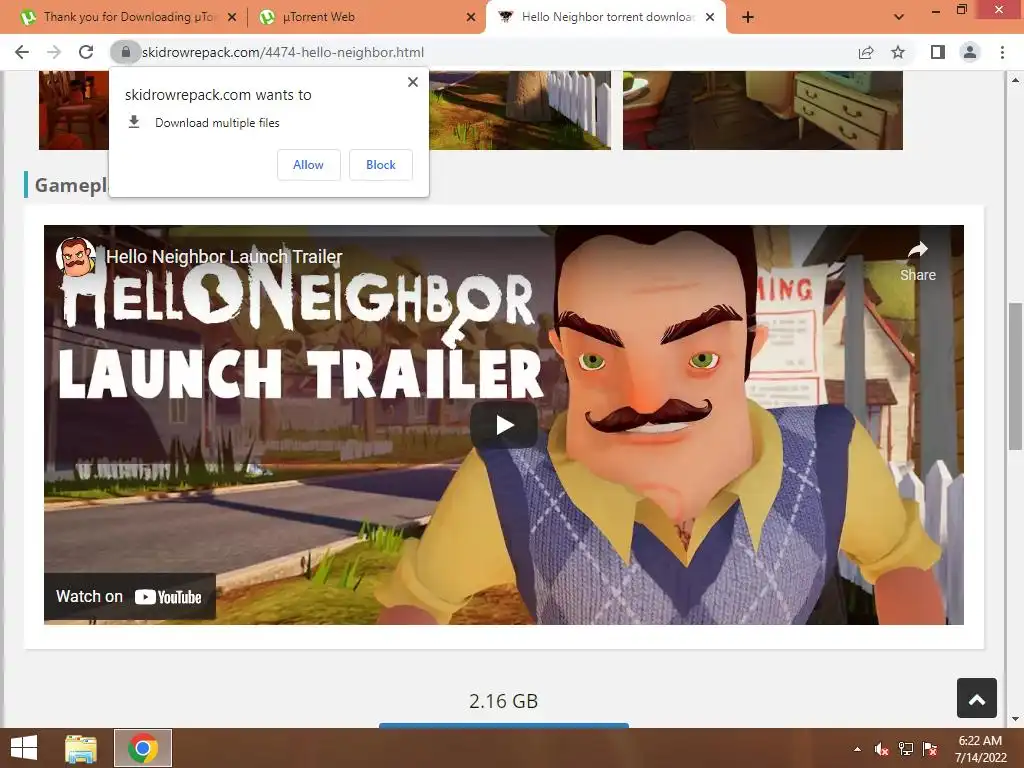This screenshot has width=1024, height=768.
Task: Bookmark this page with the star
Action: coord(899,52)
